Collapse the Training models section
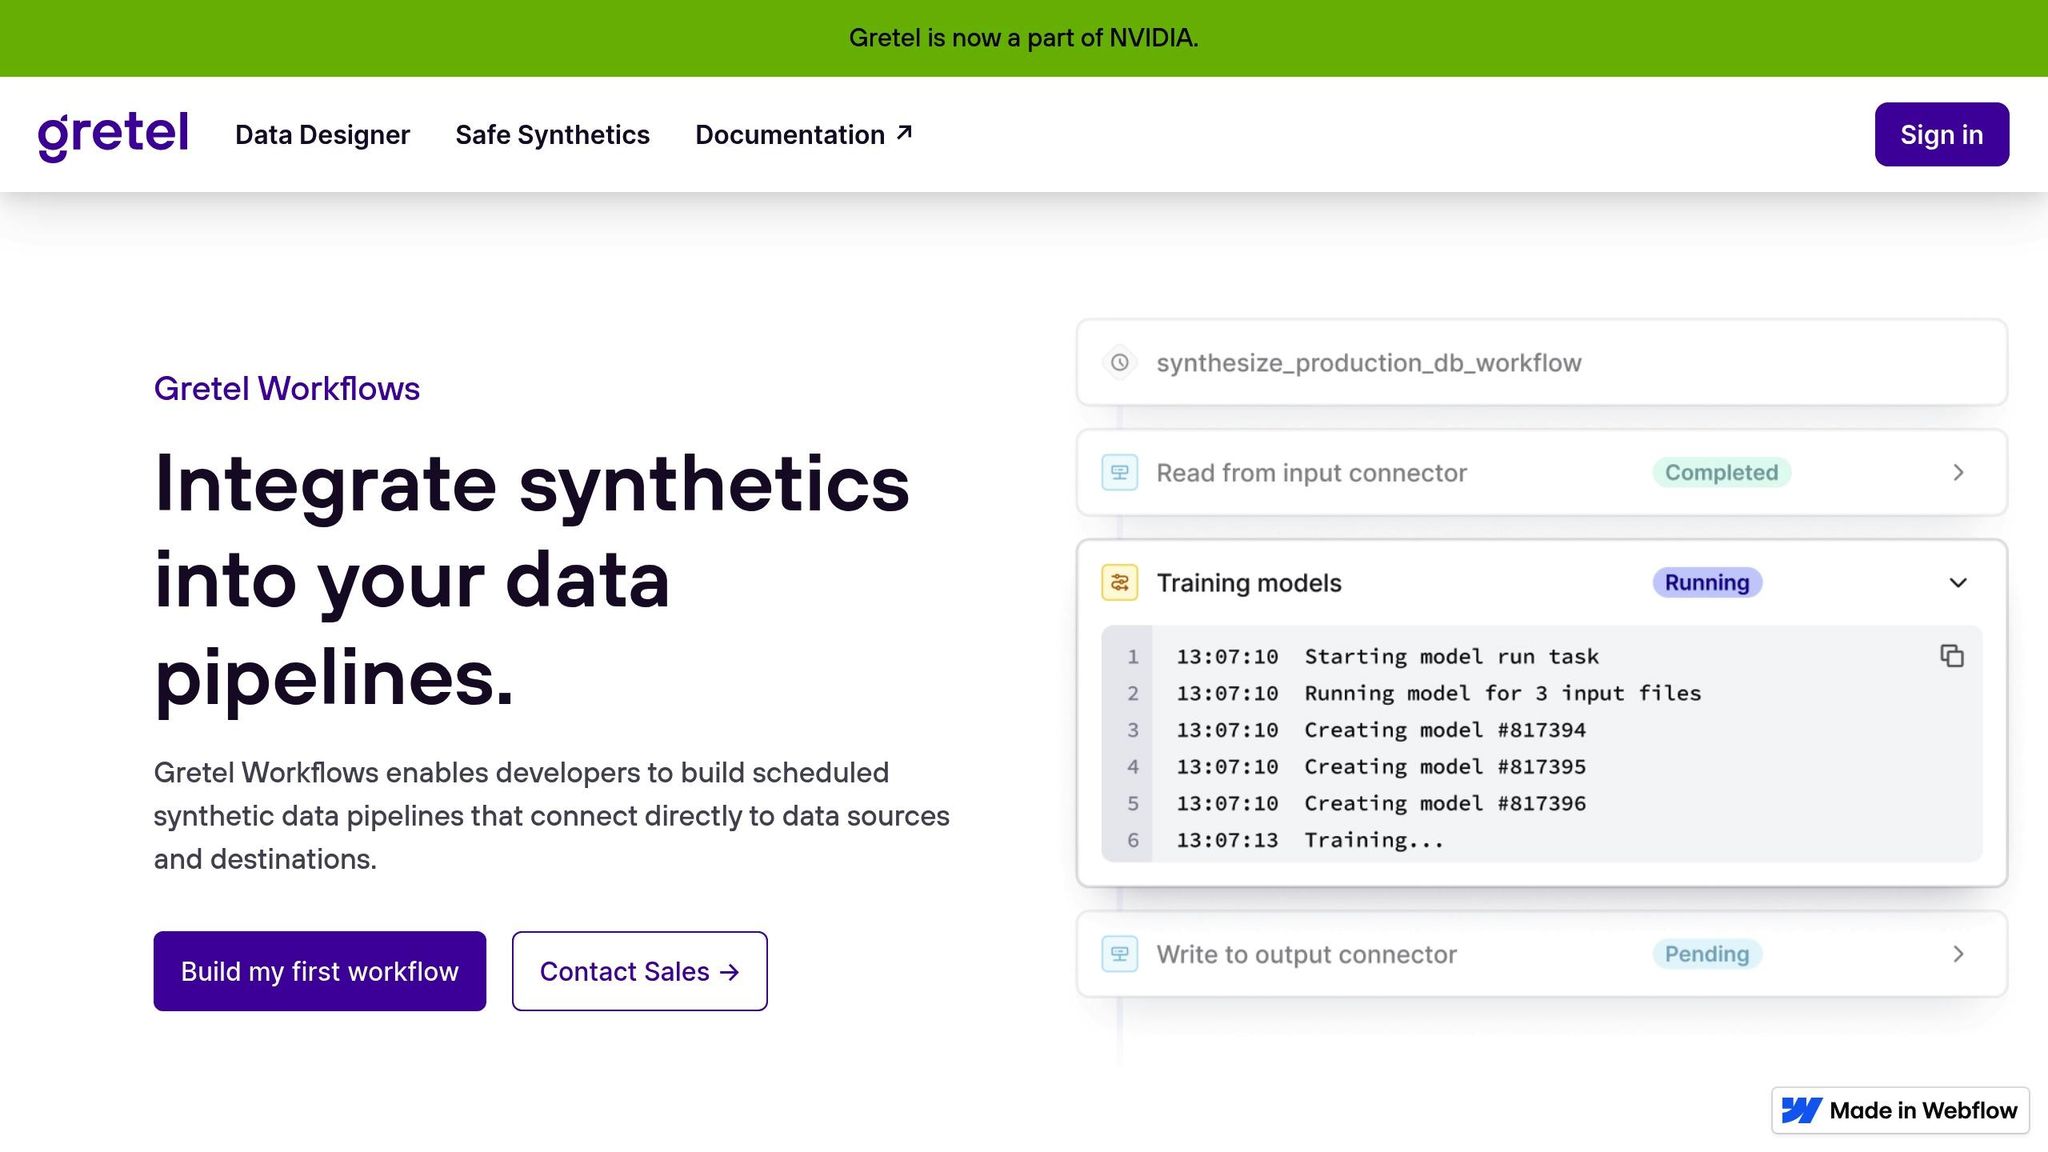This screenshot has width=2048, height=1152. (x=1958, y=583)
